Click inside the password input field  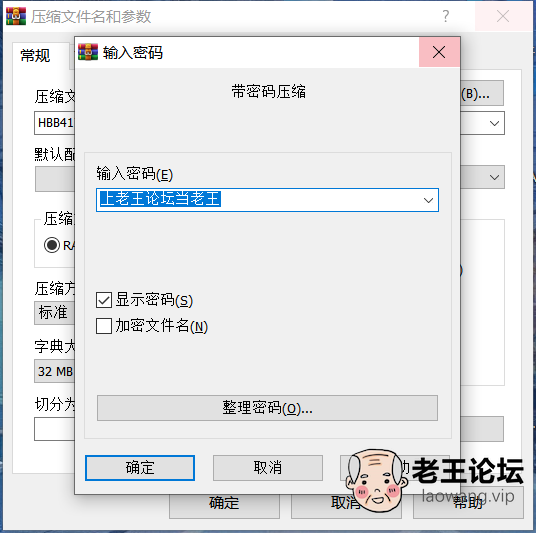(267, 200)
